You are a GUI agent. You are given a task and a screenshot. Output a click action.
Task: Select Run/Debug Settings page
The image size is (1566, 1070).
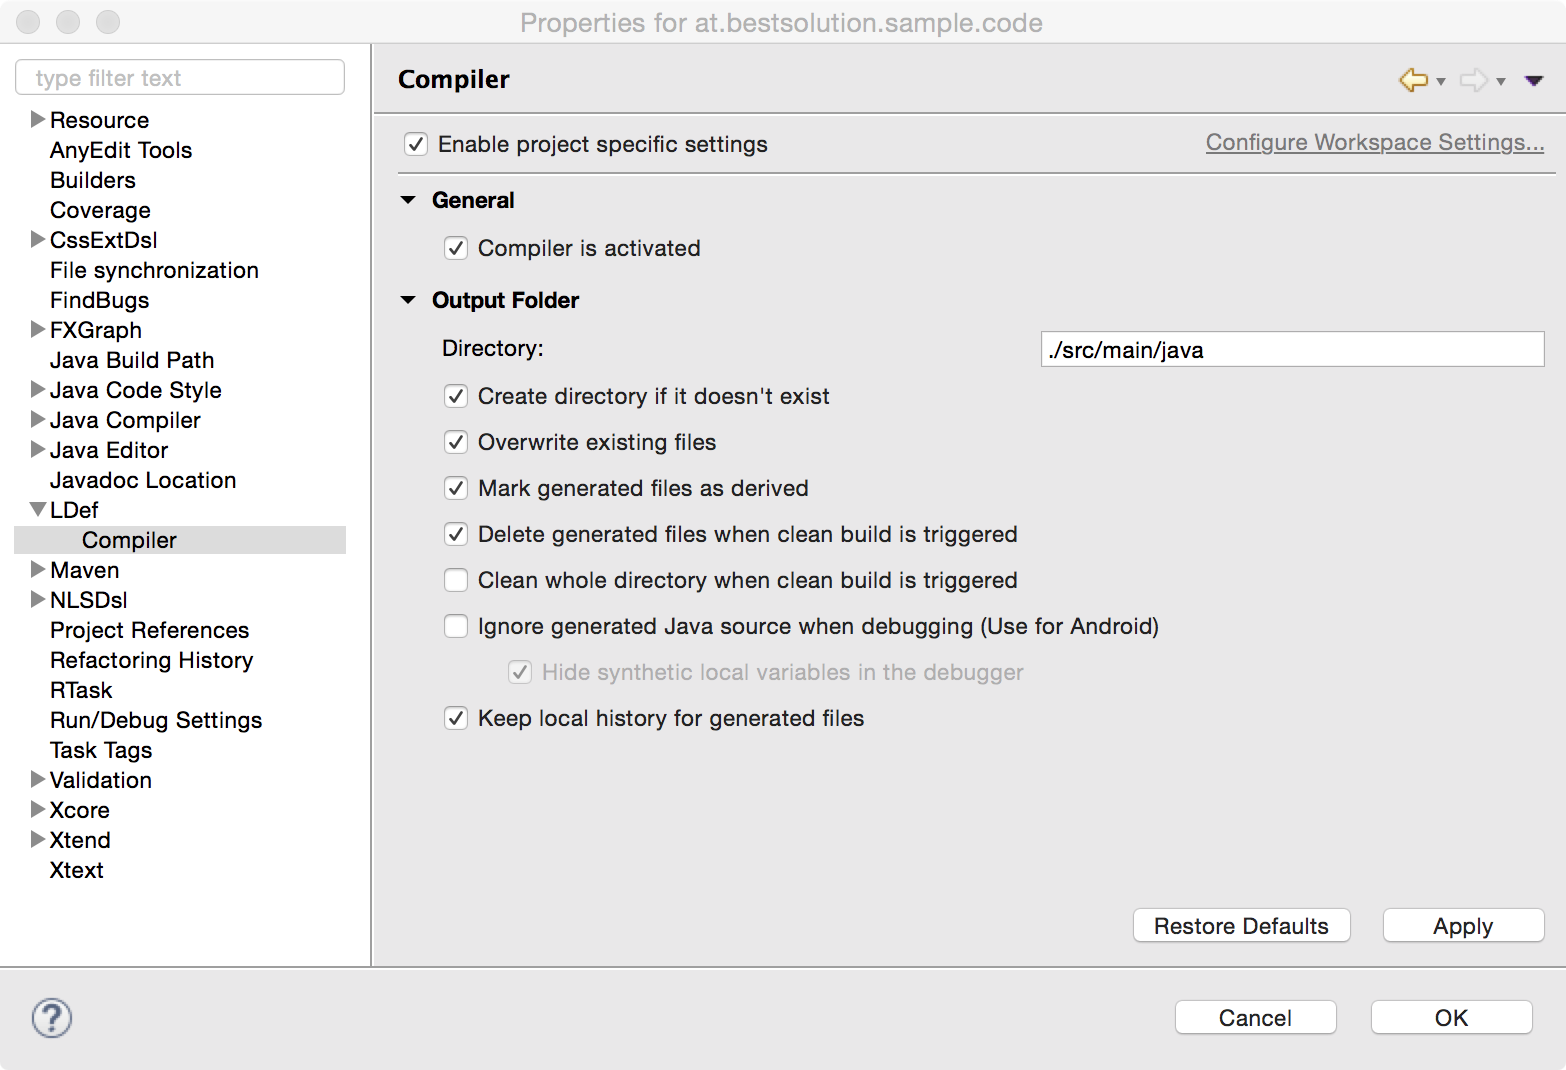coord(156,720)
